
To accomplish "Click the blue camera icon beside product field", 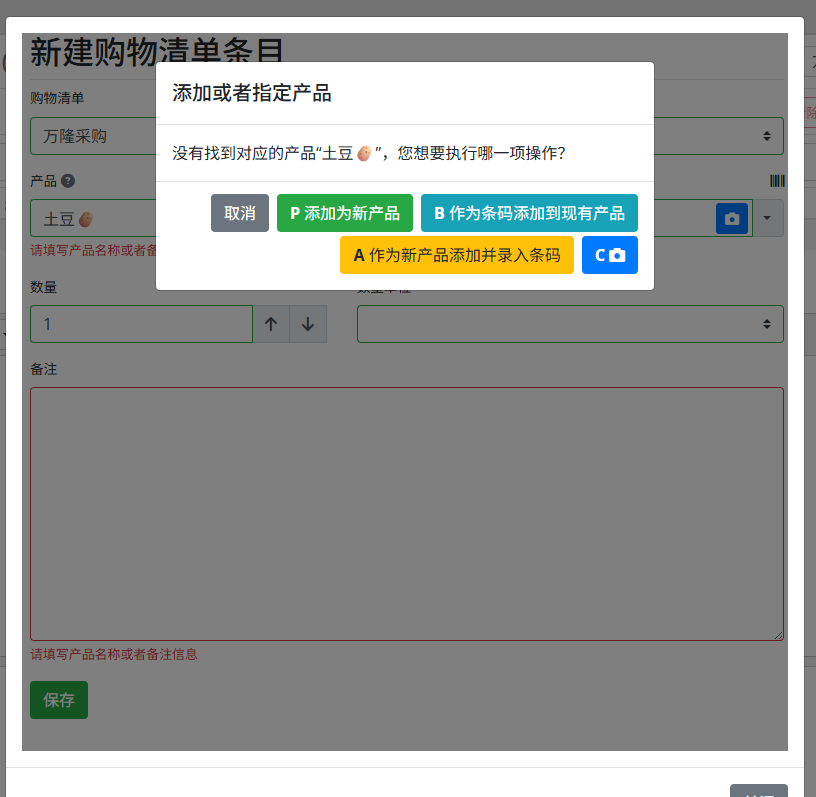I will coord(732,219).
